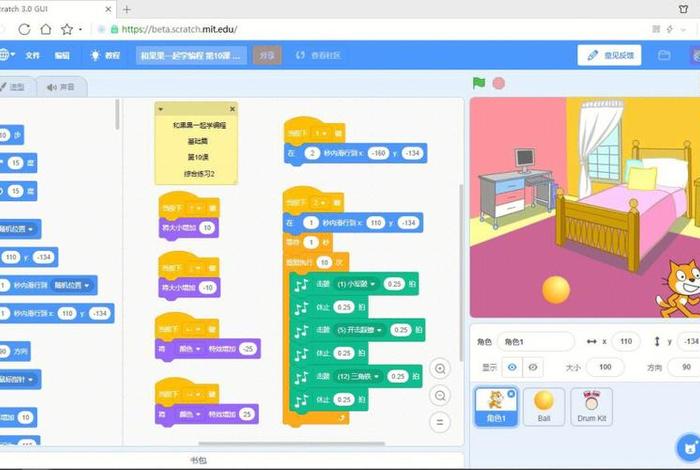Click the red stop button
700x470 pixels.
click(x=499, y=83)
